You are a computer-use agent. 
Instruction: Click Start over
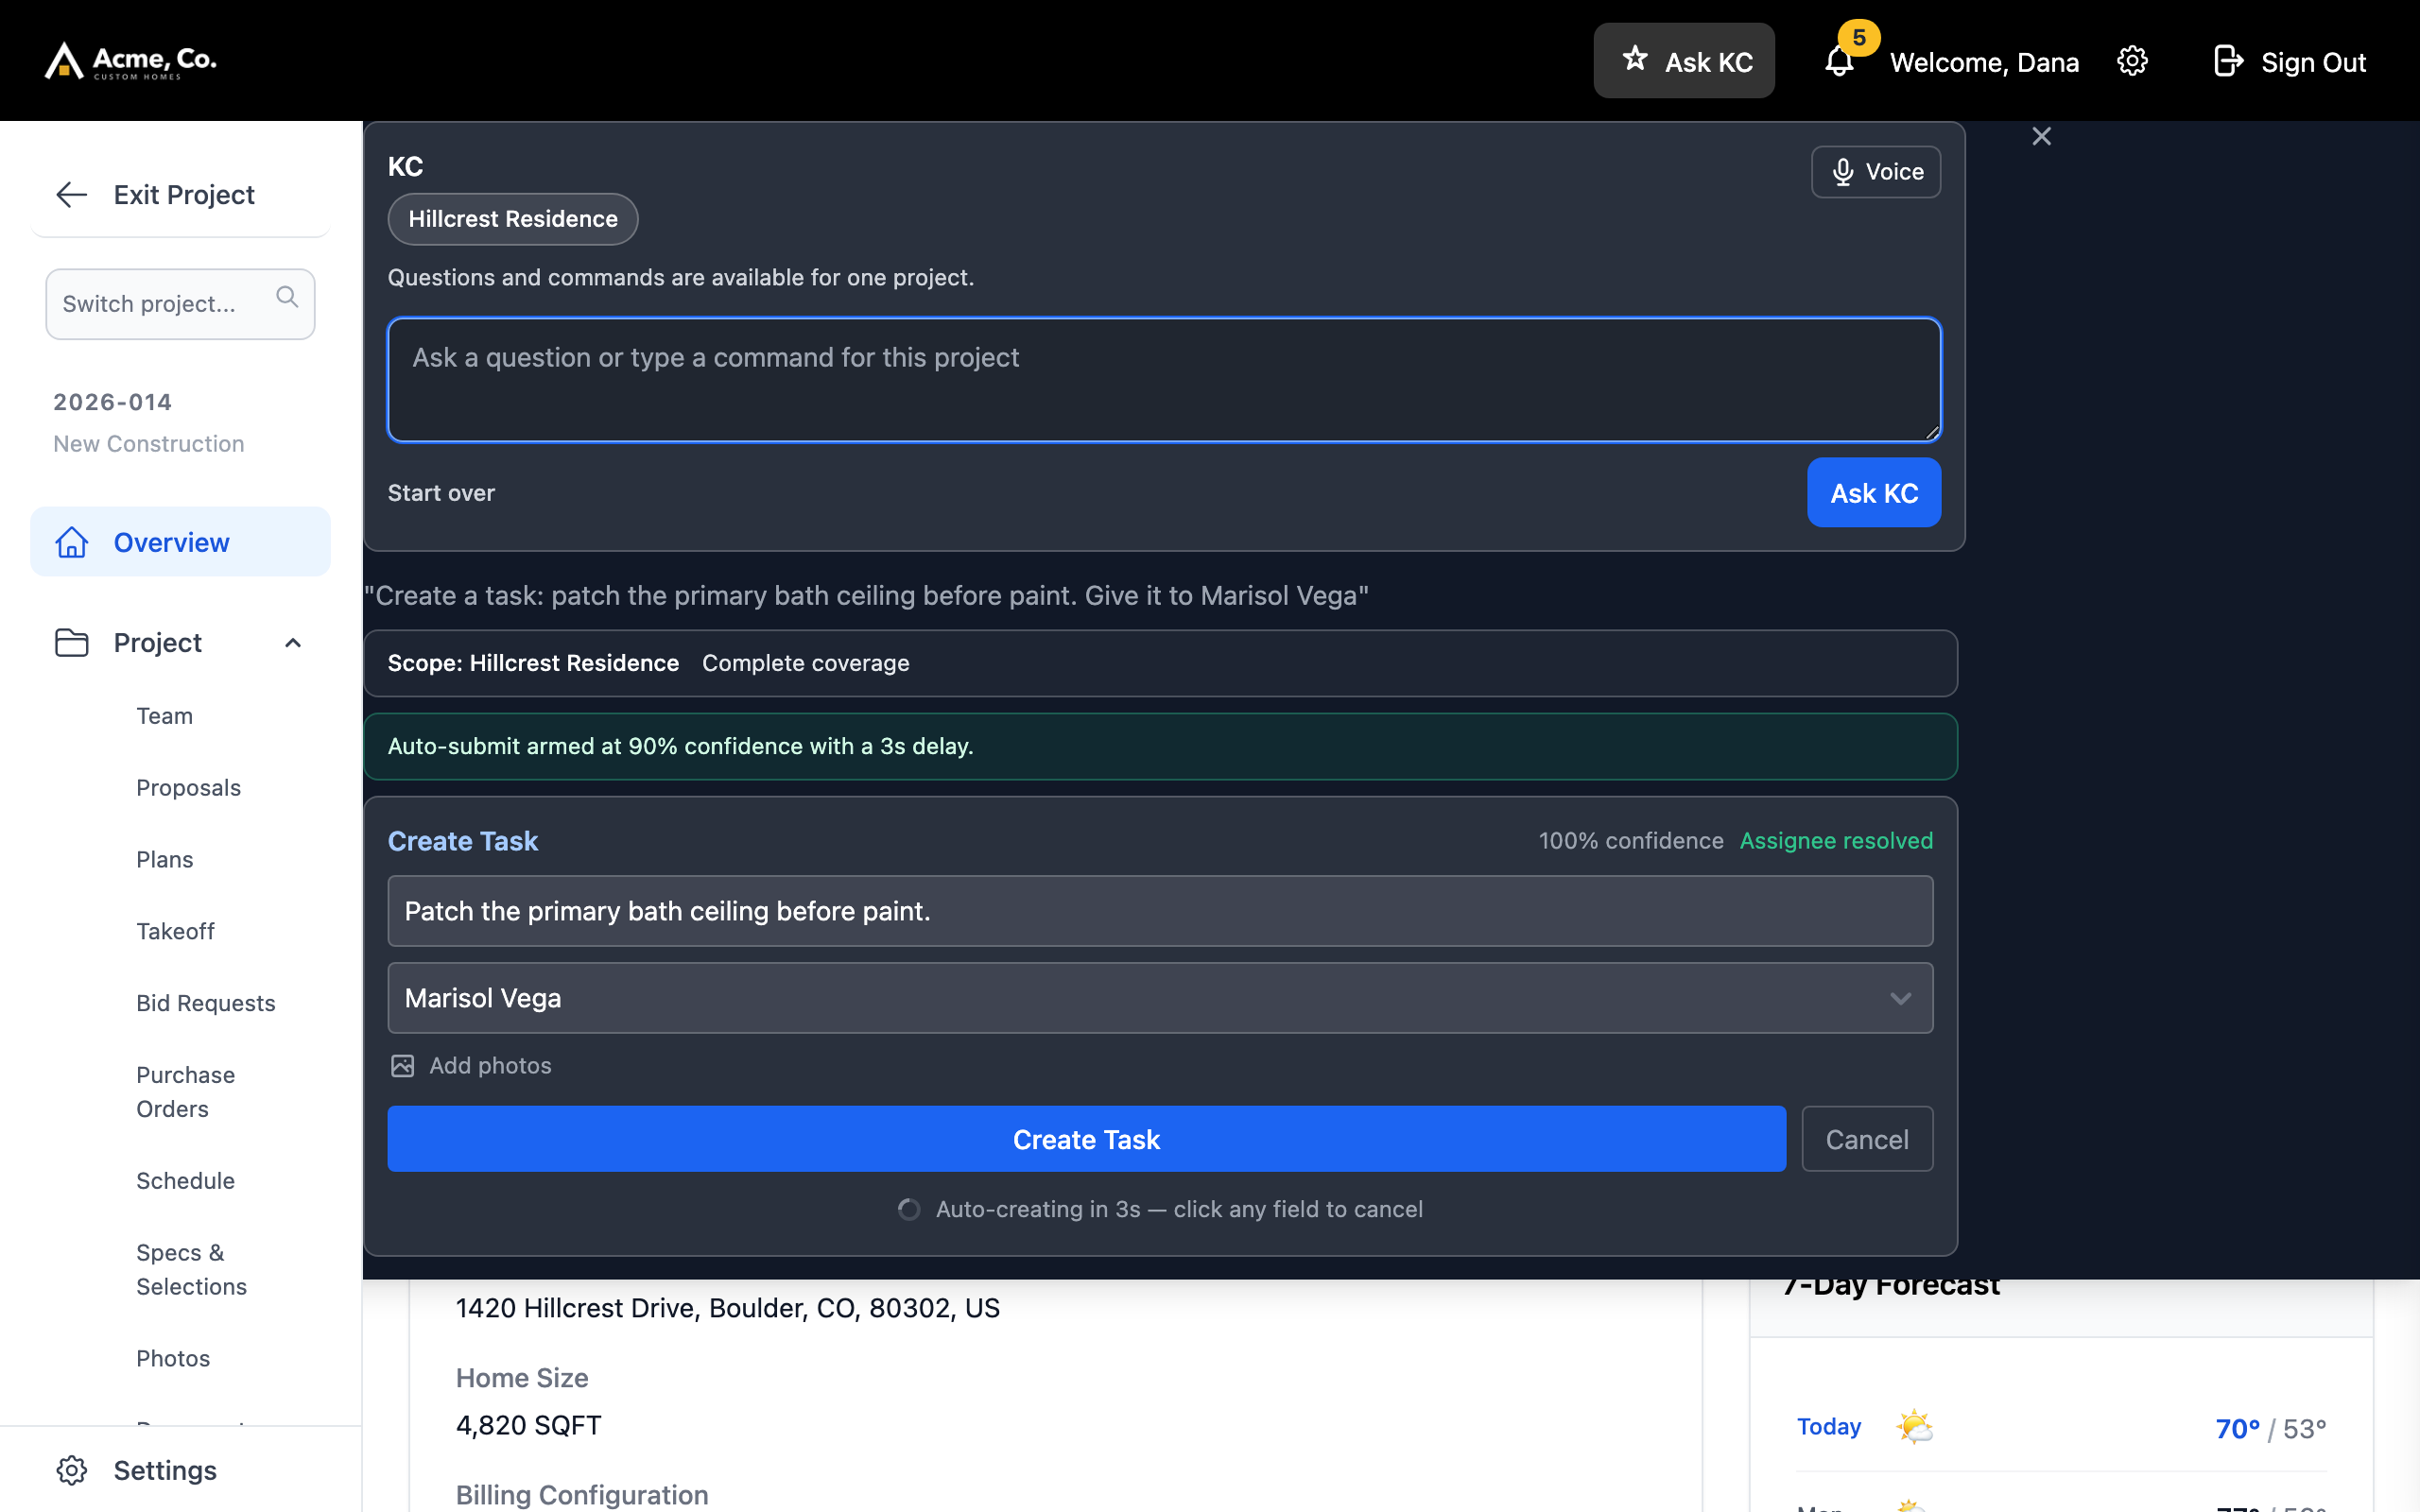[441, 493]
